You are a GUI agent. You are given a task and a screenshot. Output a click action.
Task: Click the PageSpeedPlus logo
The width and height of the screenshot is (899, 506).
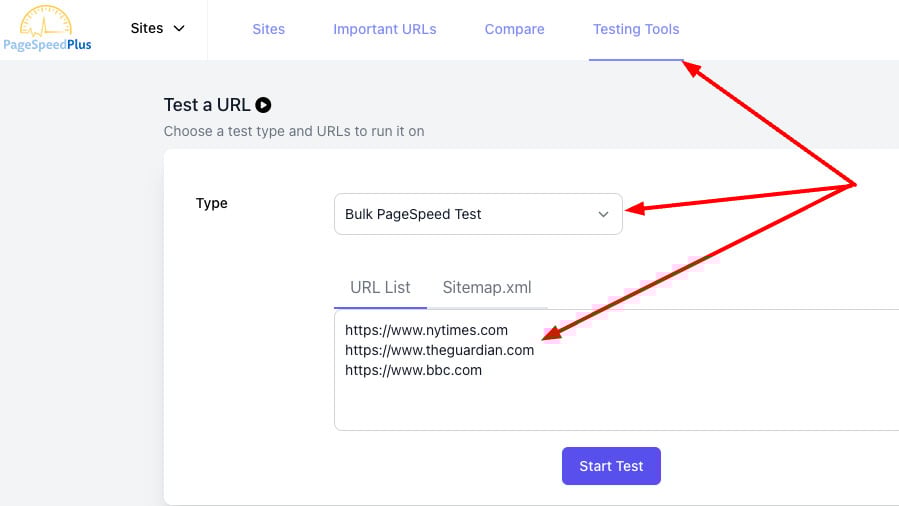pyautogui.click(x=47, y=30)
